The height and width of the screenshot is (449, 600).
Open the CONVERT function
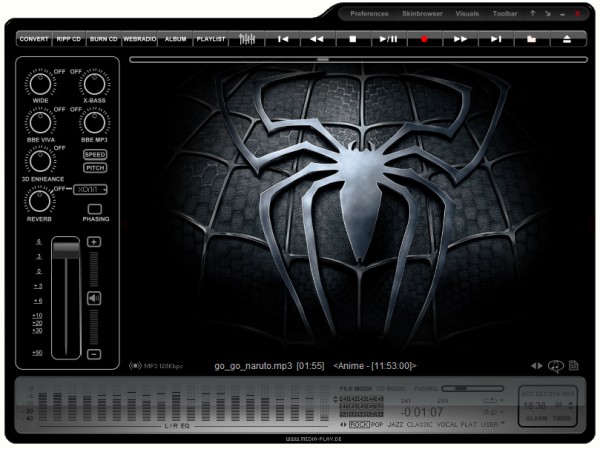[x=34, y=39]
